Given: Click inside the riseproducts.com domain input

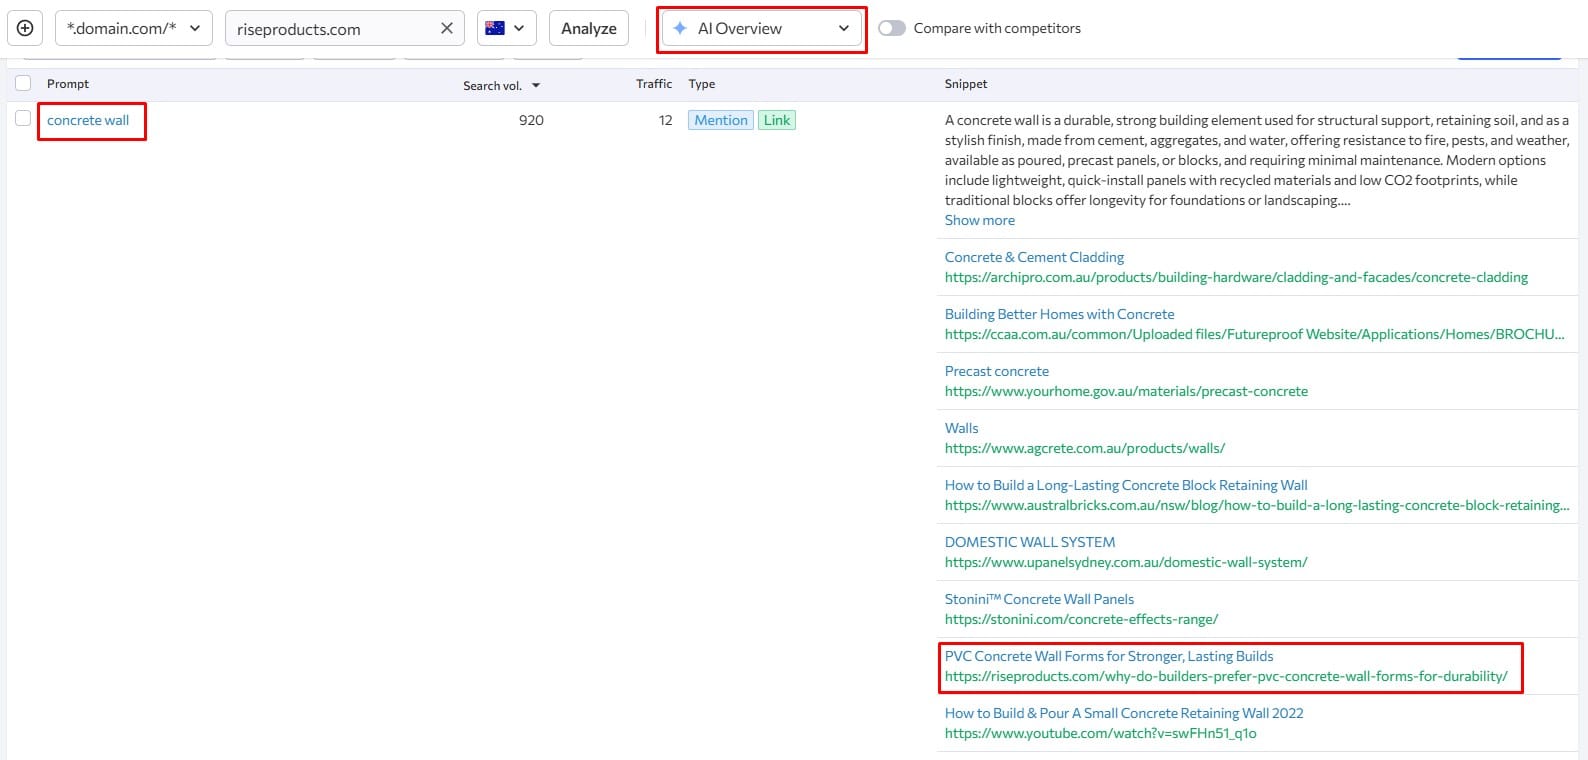Looking at the screenshot, I should point(330,29).
